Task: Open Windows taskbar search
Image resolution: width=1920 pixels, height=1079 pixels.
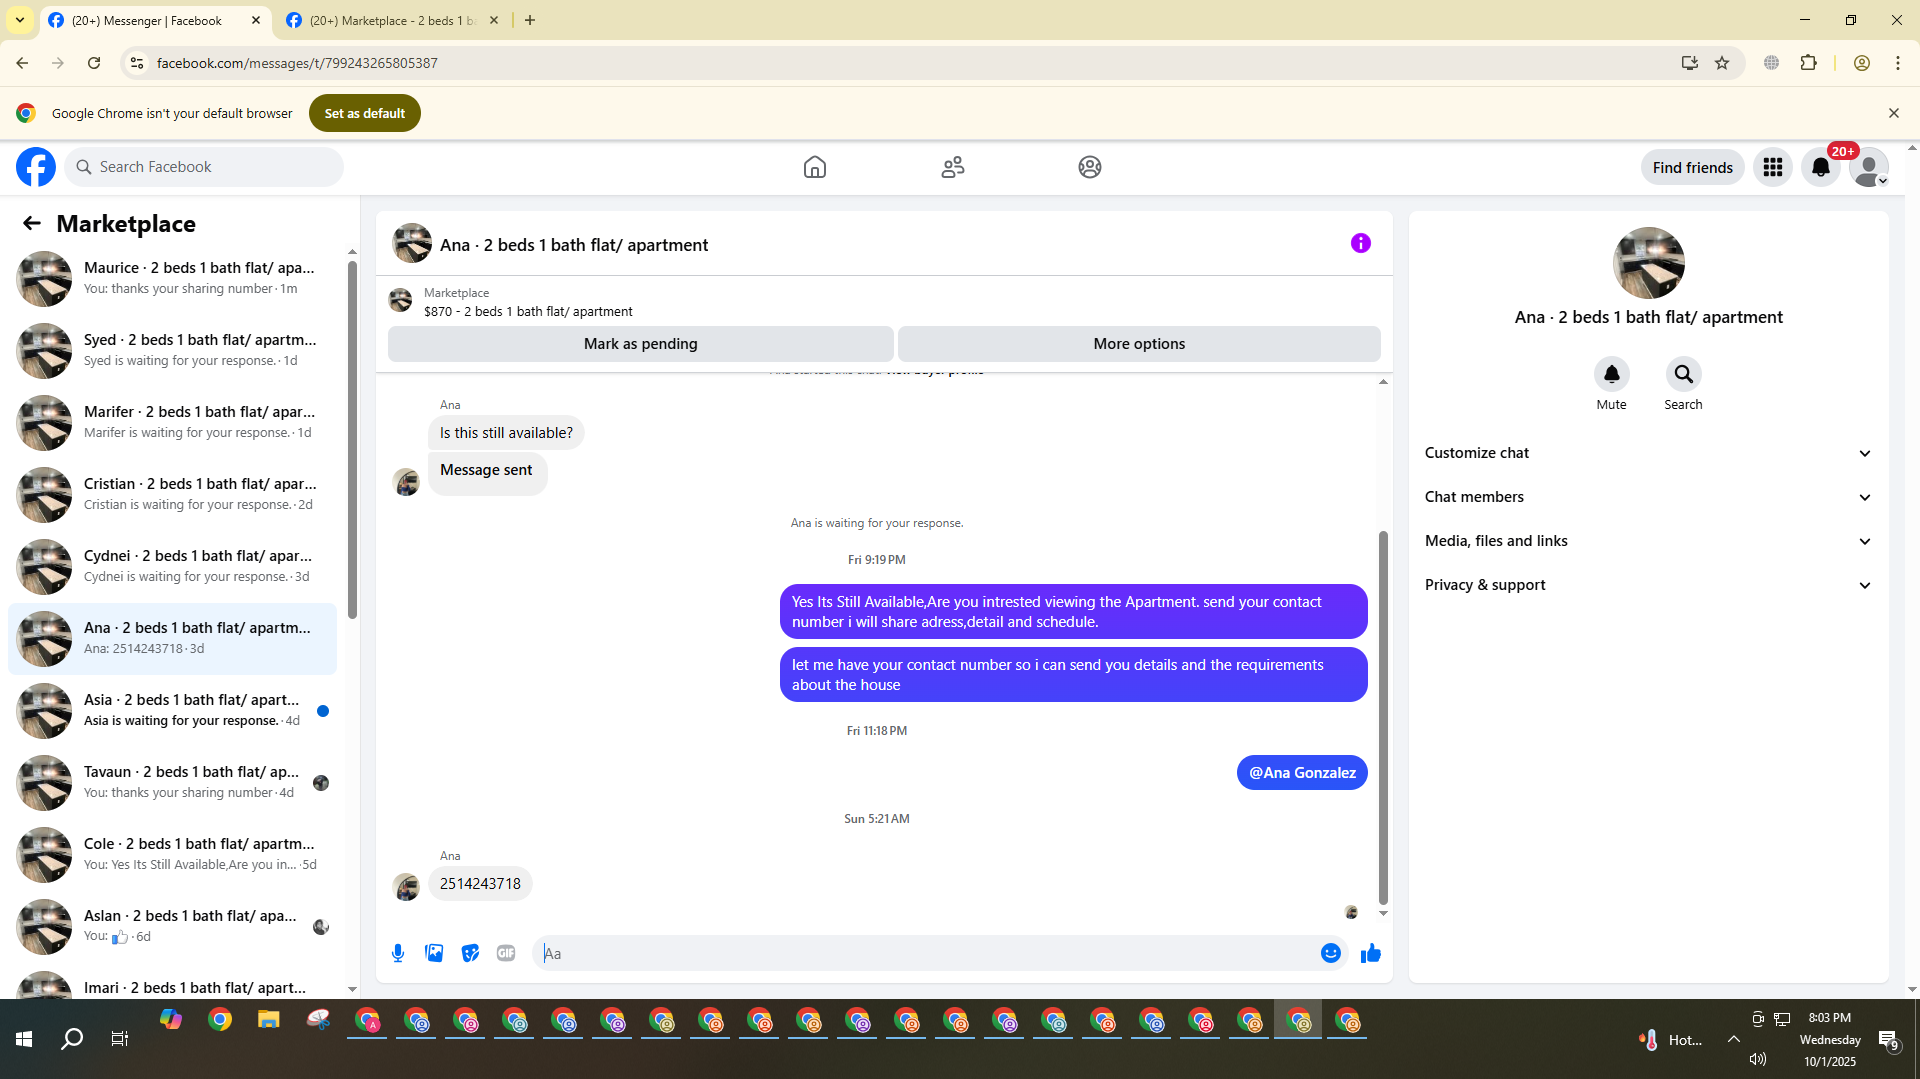Action: tap(72, 1039)
